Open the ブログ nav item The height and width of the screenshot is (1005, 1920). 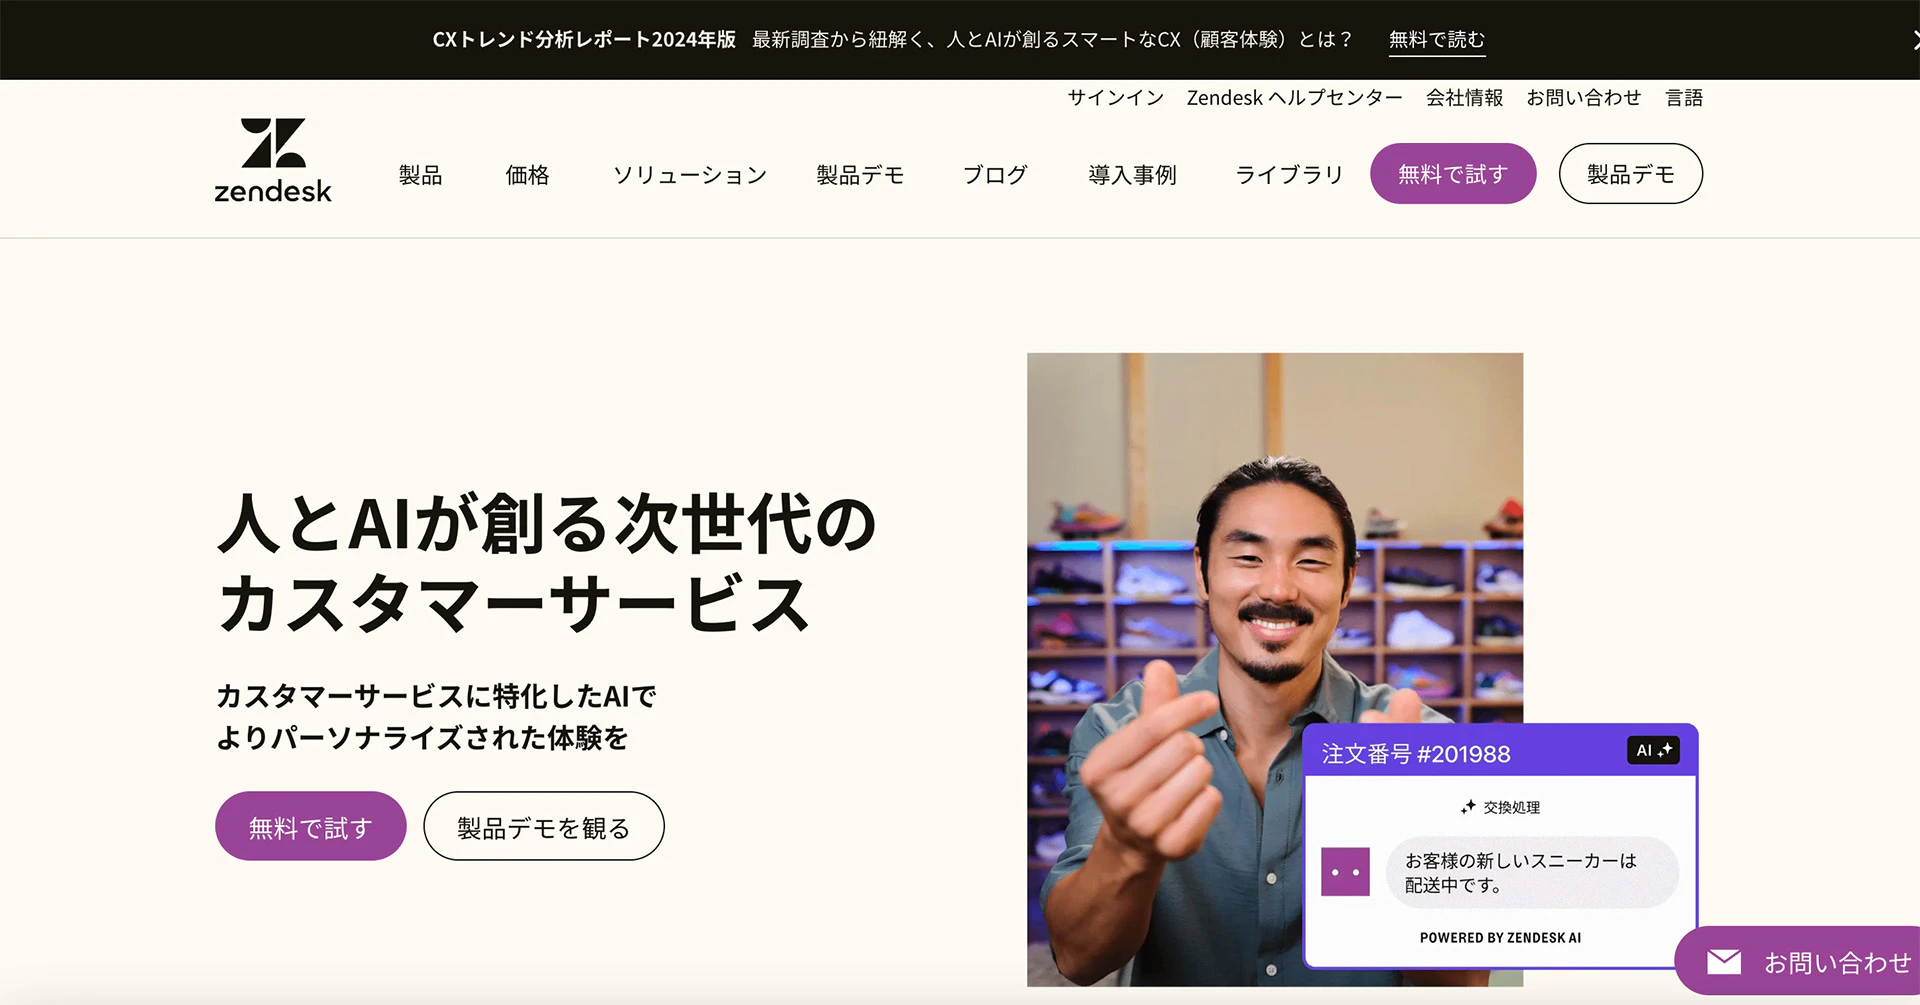[x=995, y=175]
